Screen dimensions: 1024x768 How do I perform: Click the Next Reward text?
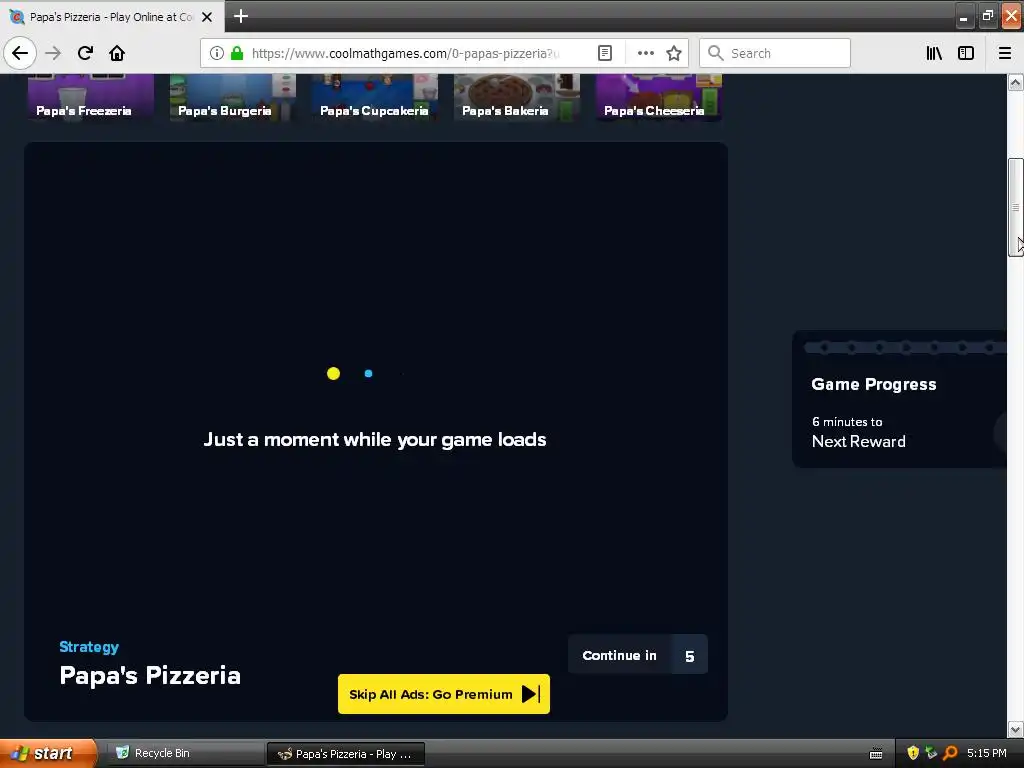[x=859, y=441]
